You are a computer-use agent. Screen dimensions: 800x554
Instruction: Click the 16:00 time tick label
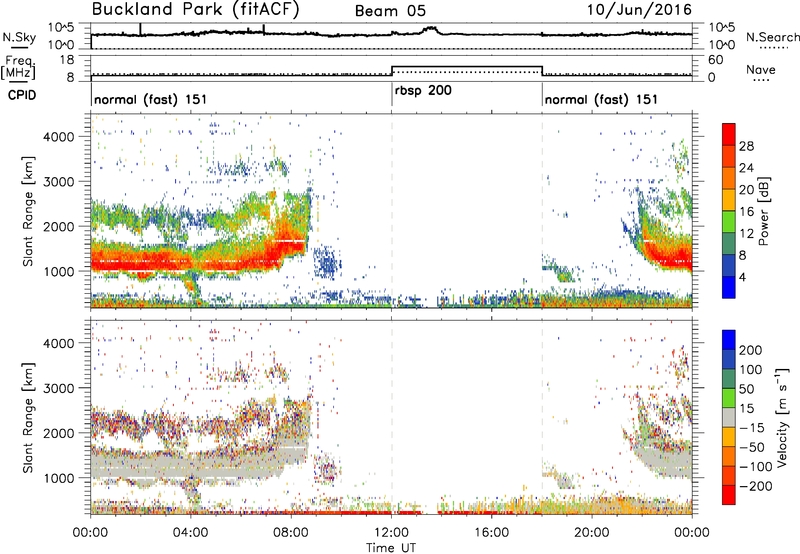(491, 533)
